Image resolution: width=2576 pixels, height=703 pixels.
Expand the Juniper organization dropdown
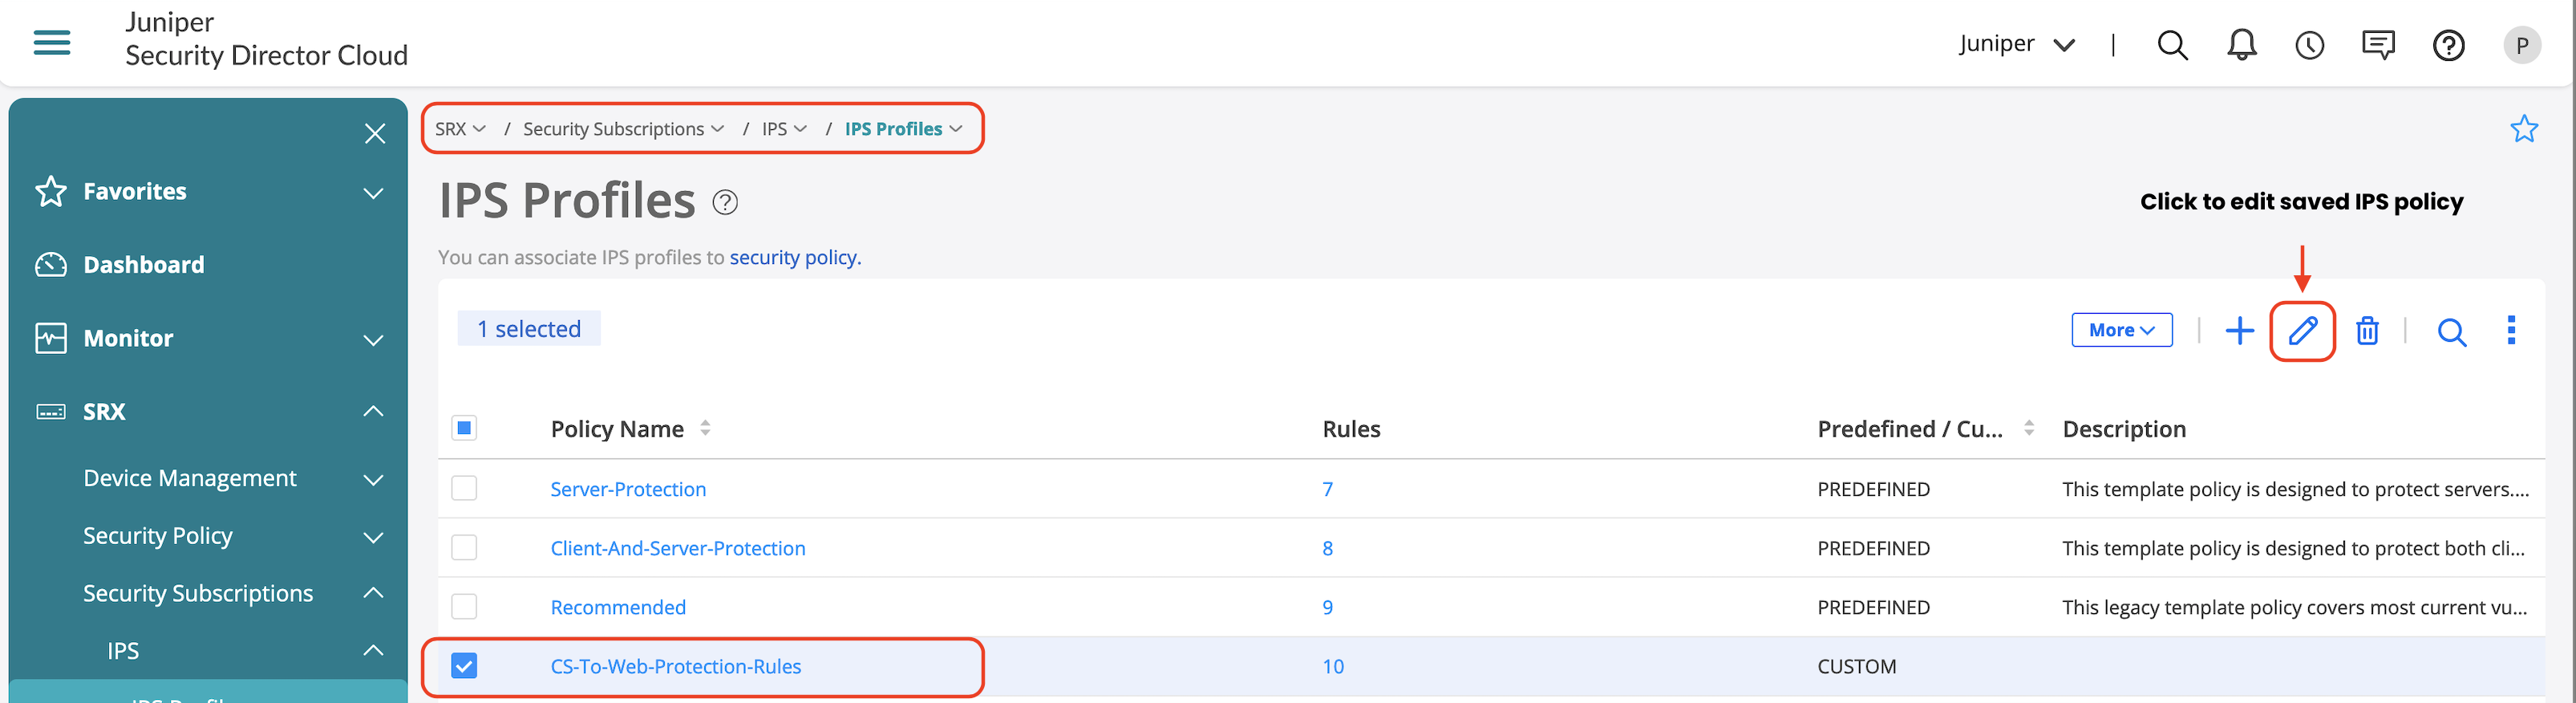(2016, 44)
